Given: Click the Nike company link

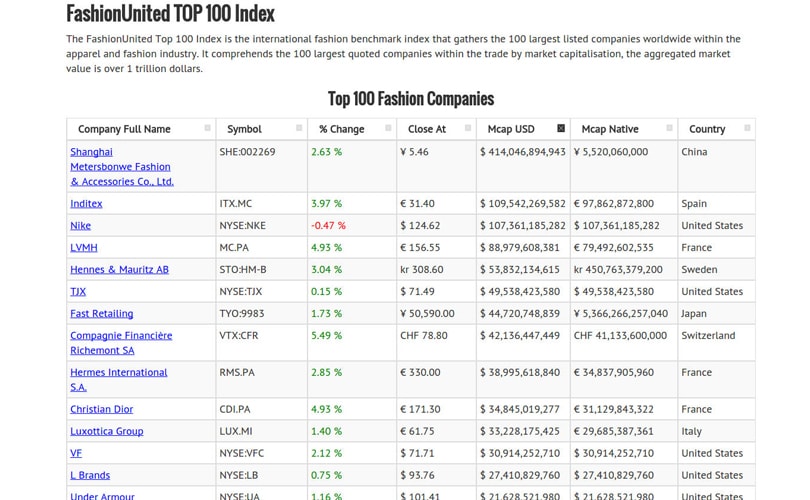Looking at the screenshot, I should (80, 226).
